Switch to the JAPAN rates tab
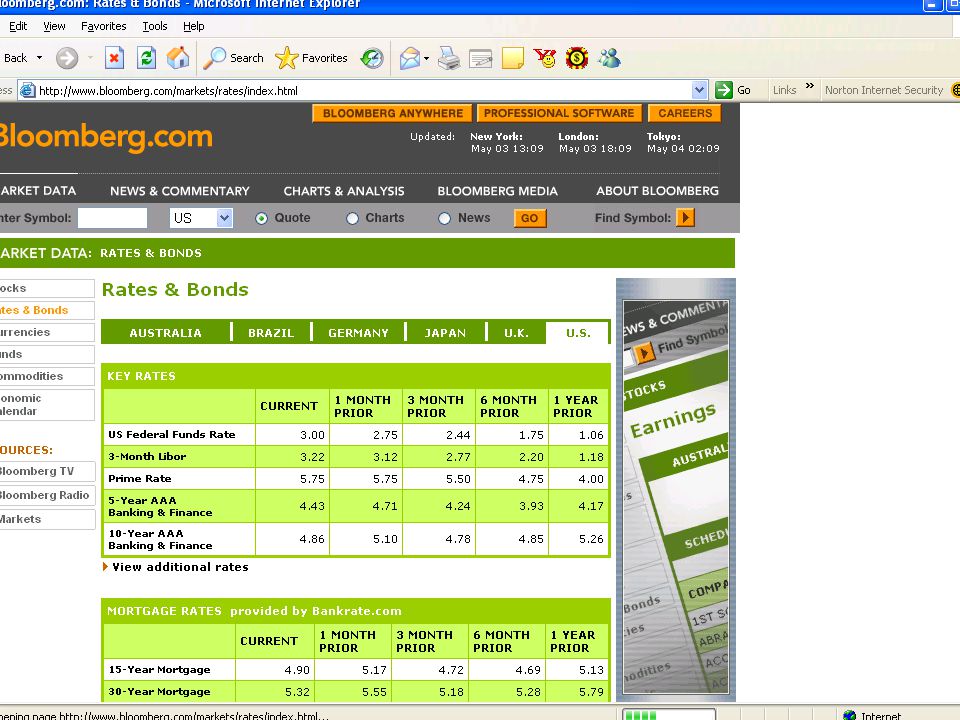This screenshot has width=960, height=720. [x=445, y=332]
